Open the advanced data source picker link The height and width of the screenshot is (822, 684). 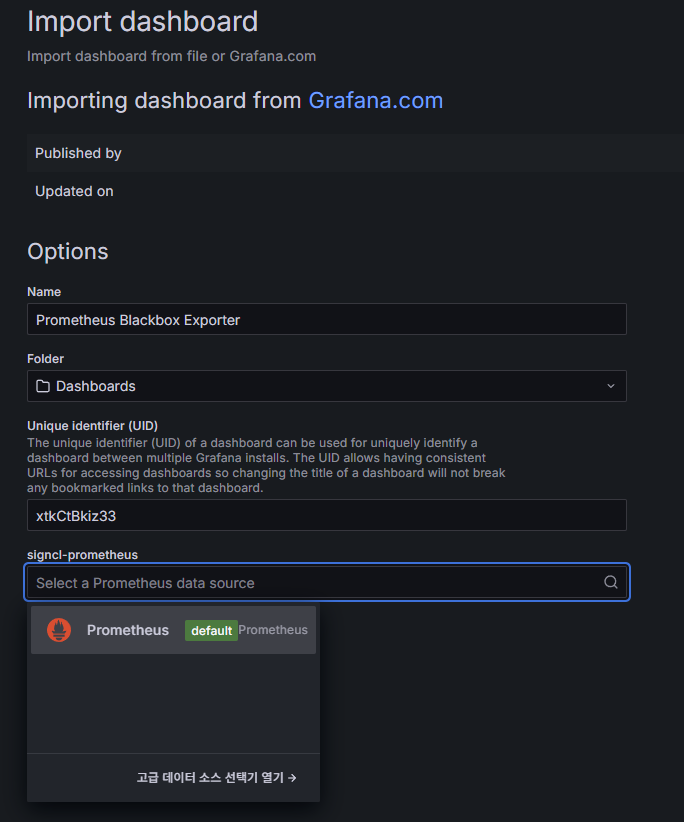click(x=216, y=777)
